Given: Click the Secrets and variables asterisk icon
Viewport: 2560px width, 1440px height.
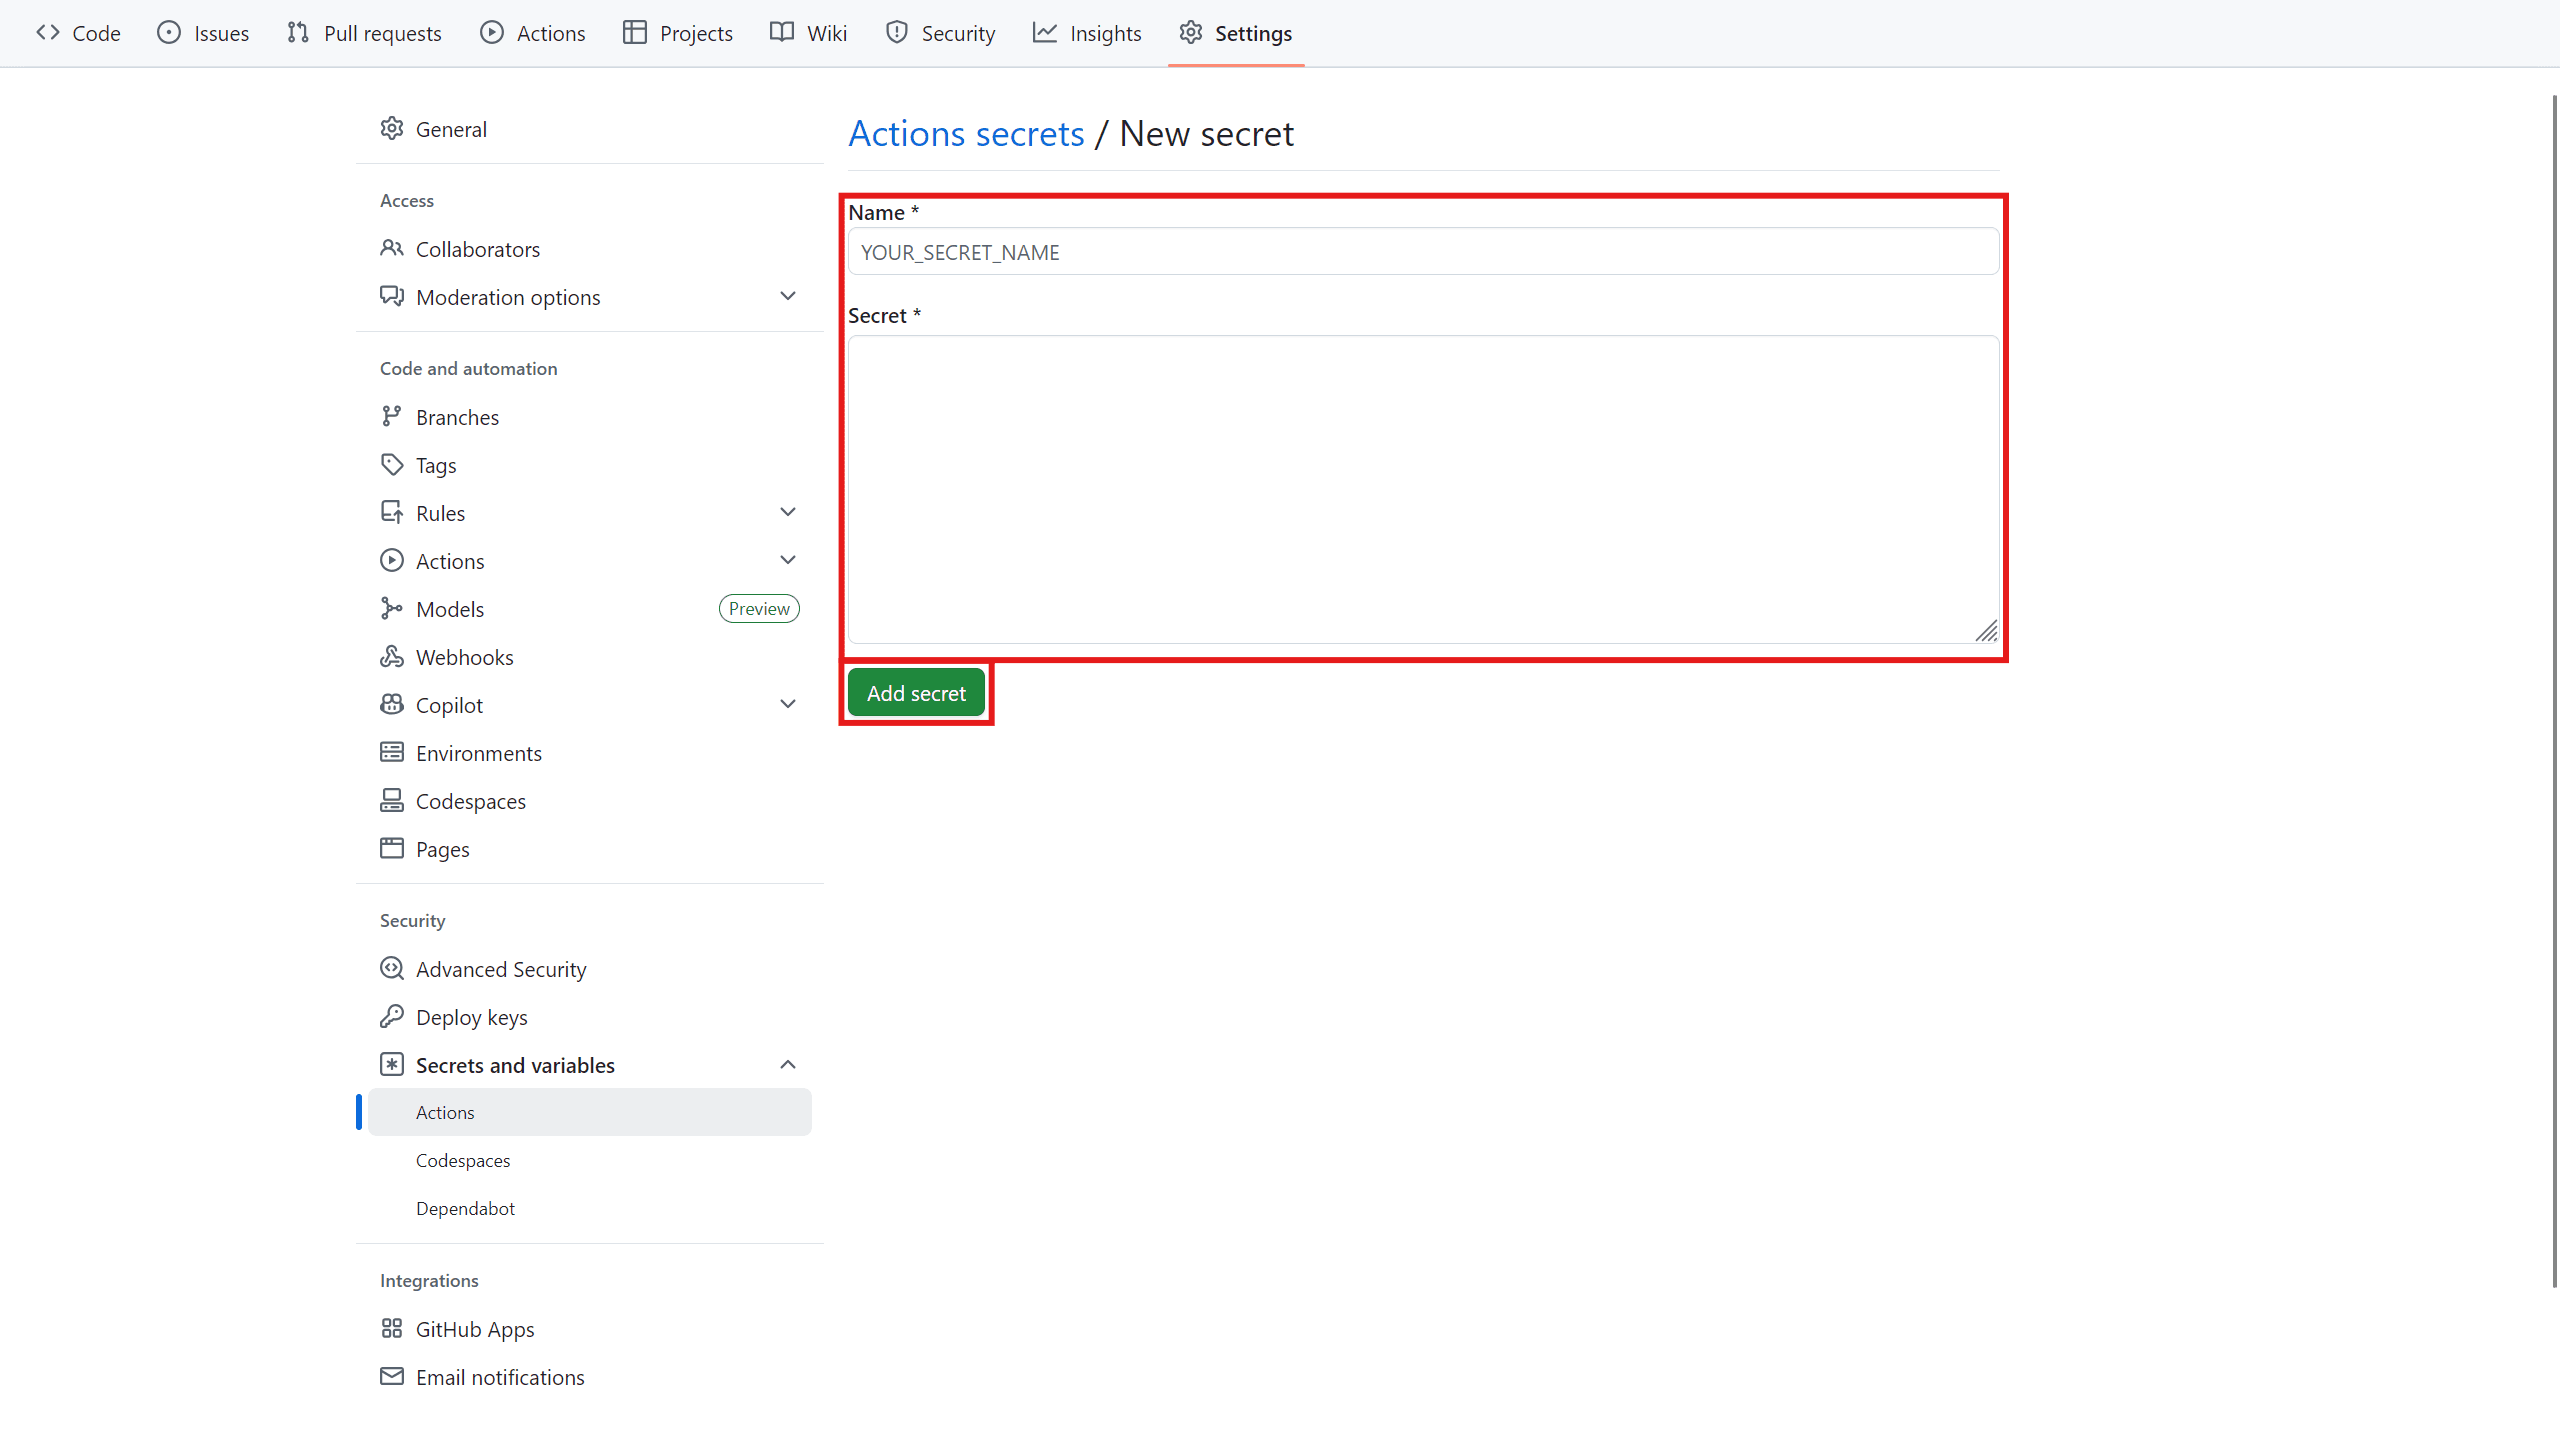Looking at the screenshot, I should point(391,1064).
